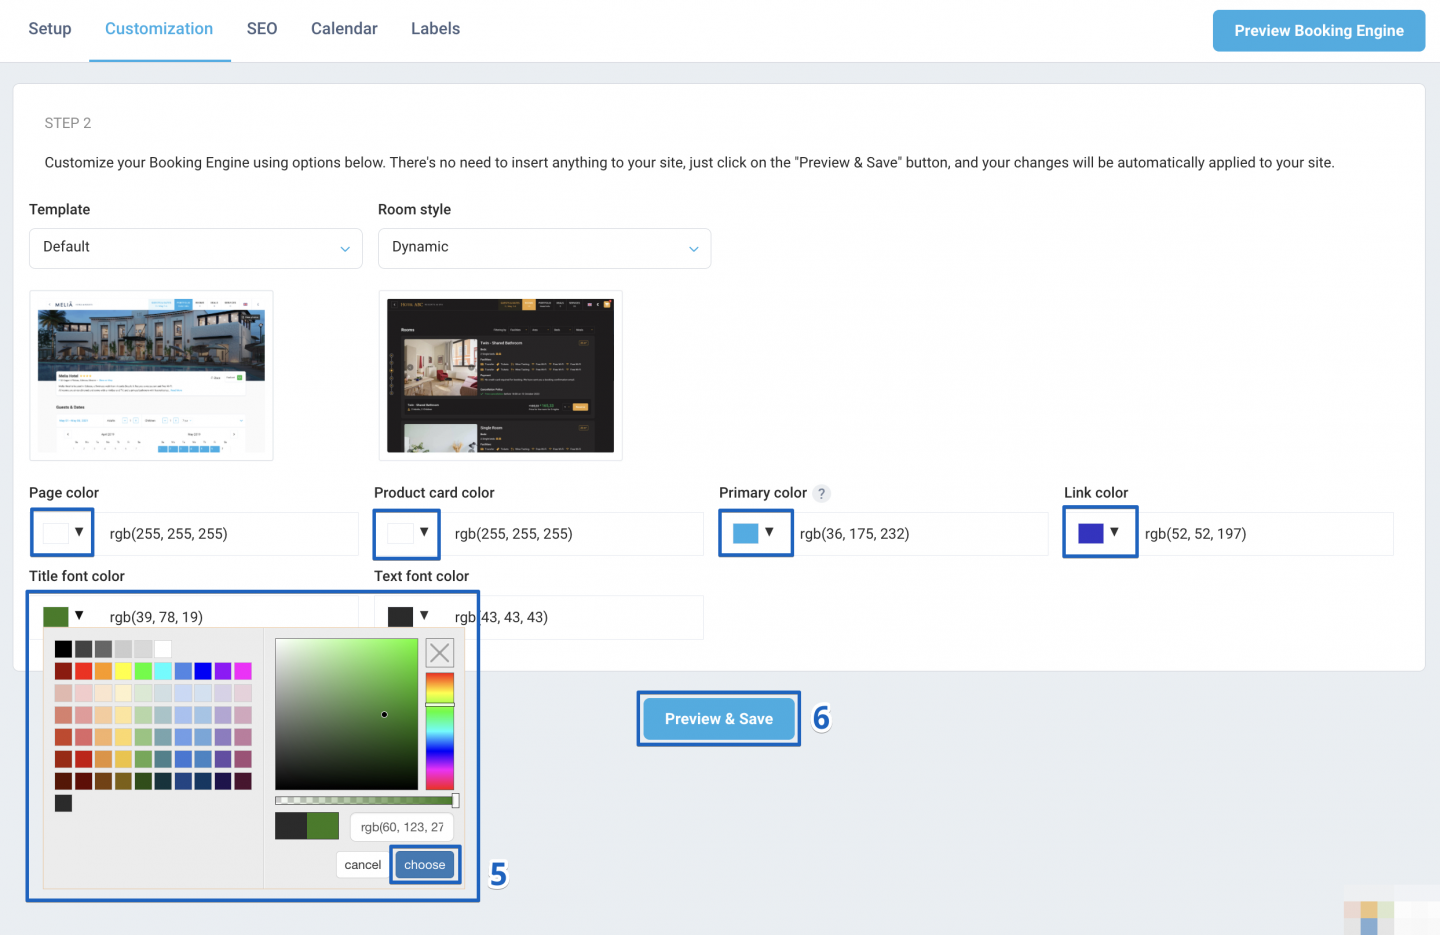Click the Product card color rgb value field
1440x935 pixels.
pyautogui.click(x=572, y=534)
